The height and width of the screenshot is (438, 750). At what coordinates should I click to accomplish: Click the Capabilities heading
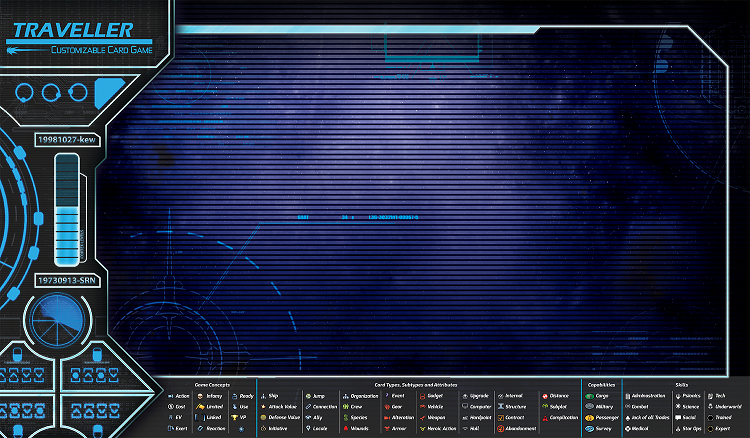pos(601,385)
